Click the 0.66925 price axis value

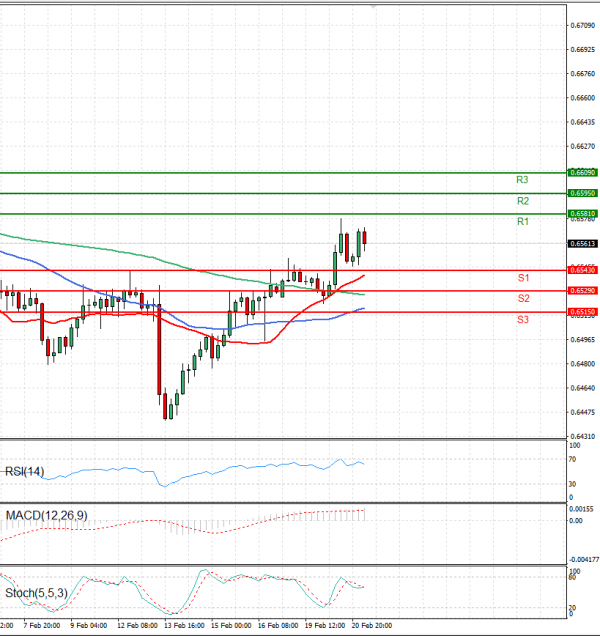click(x=583, y=50)
